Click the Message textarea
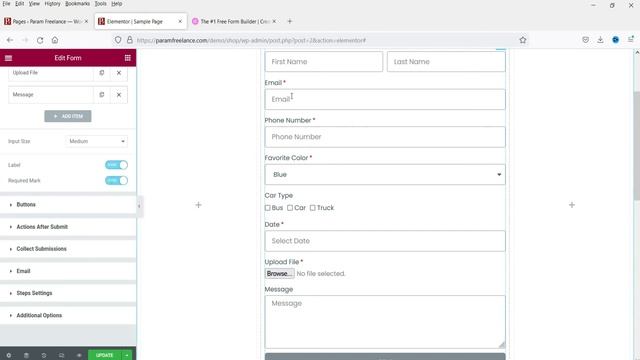This screenshot has width=640, height=360. click(x=385, y=322)
